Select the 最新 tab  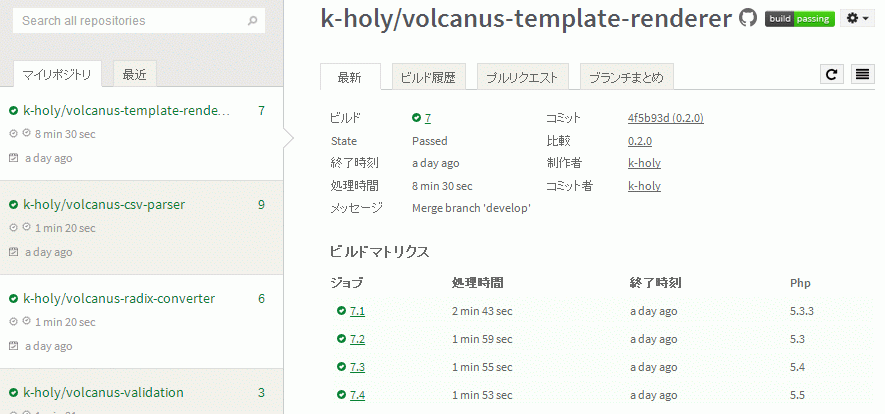pyautogui.click(x=350, y=77)
